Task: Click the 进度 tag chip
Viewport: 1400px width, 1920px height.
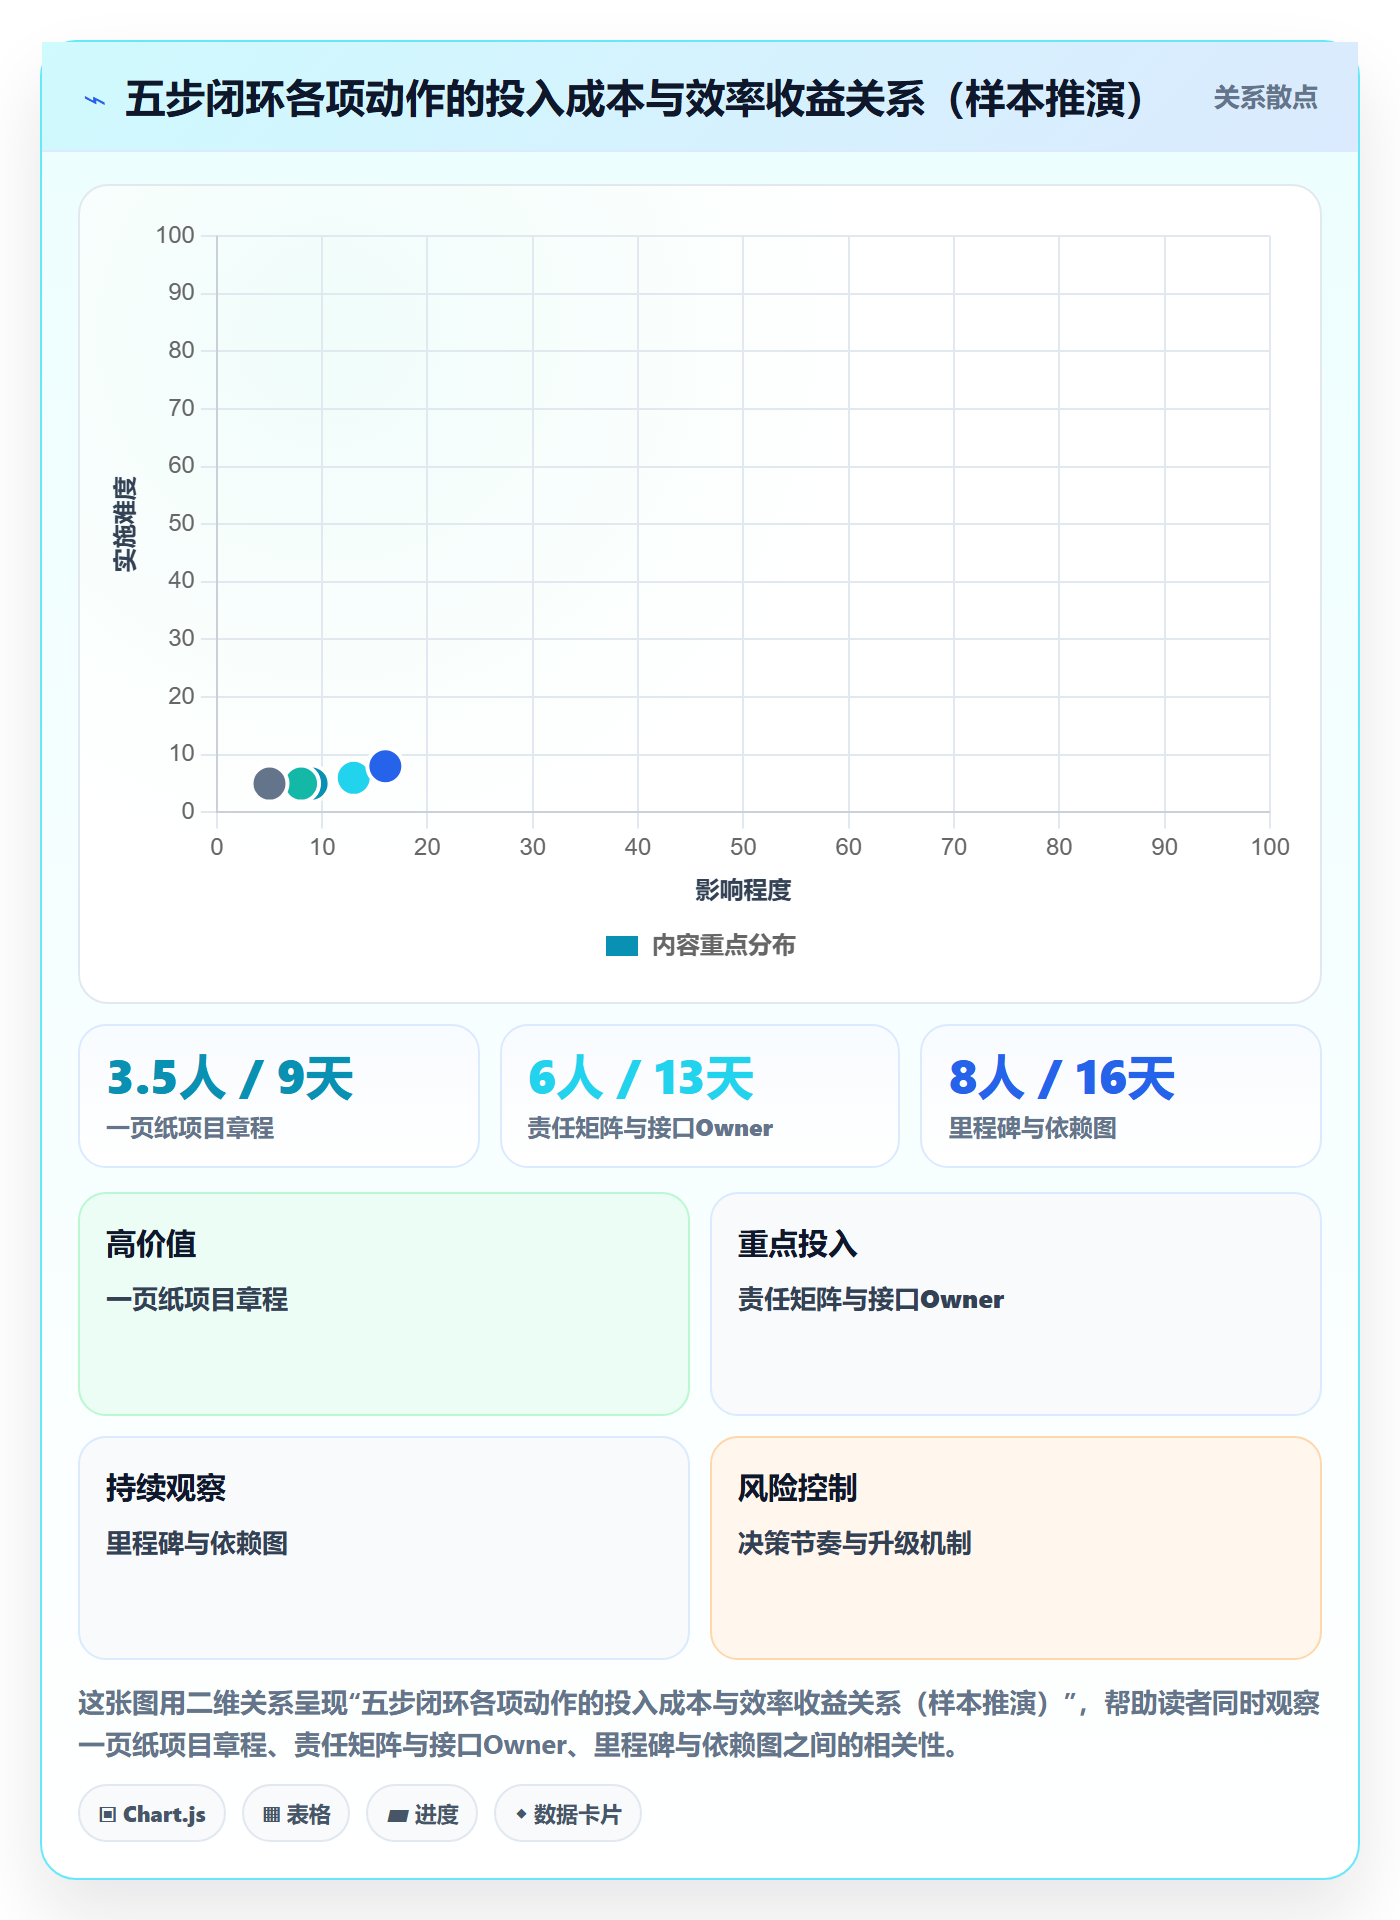Action: [x=422, y=1814]
